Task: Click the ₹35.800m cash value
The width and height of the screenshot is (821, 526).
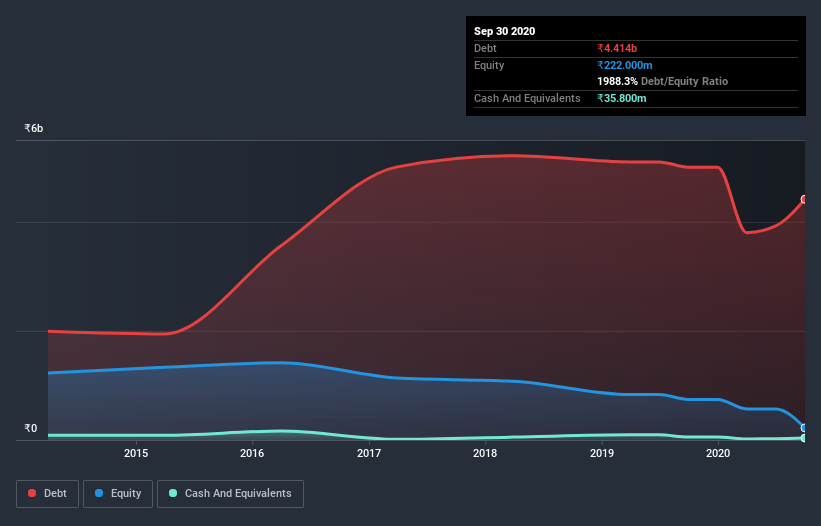Action: pos(622,98)
